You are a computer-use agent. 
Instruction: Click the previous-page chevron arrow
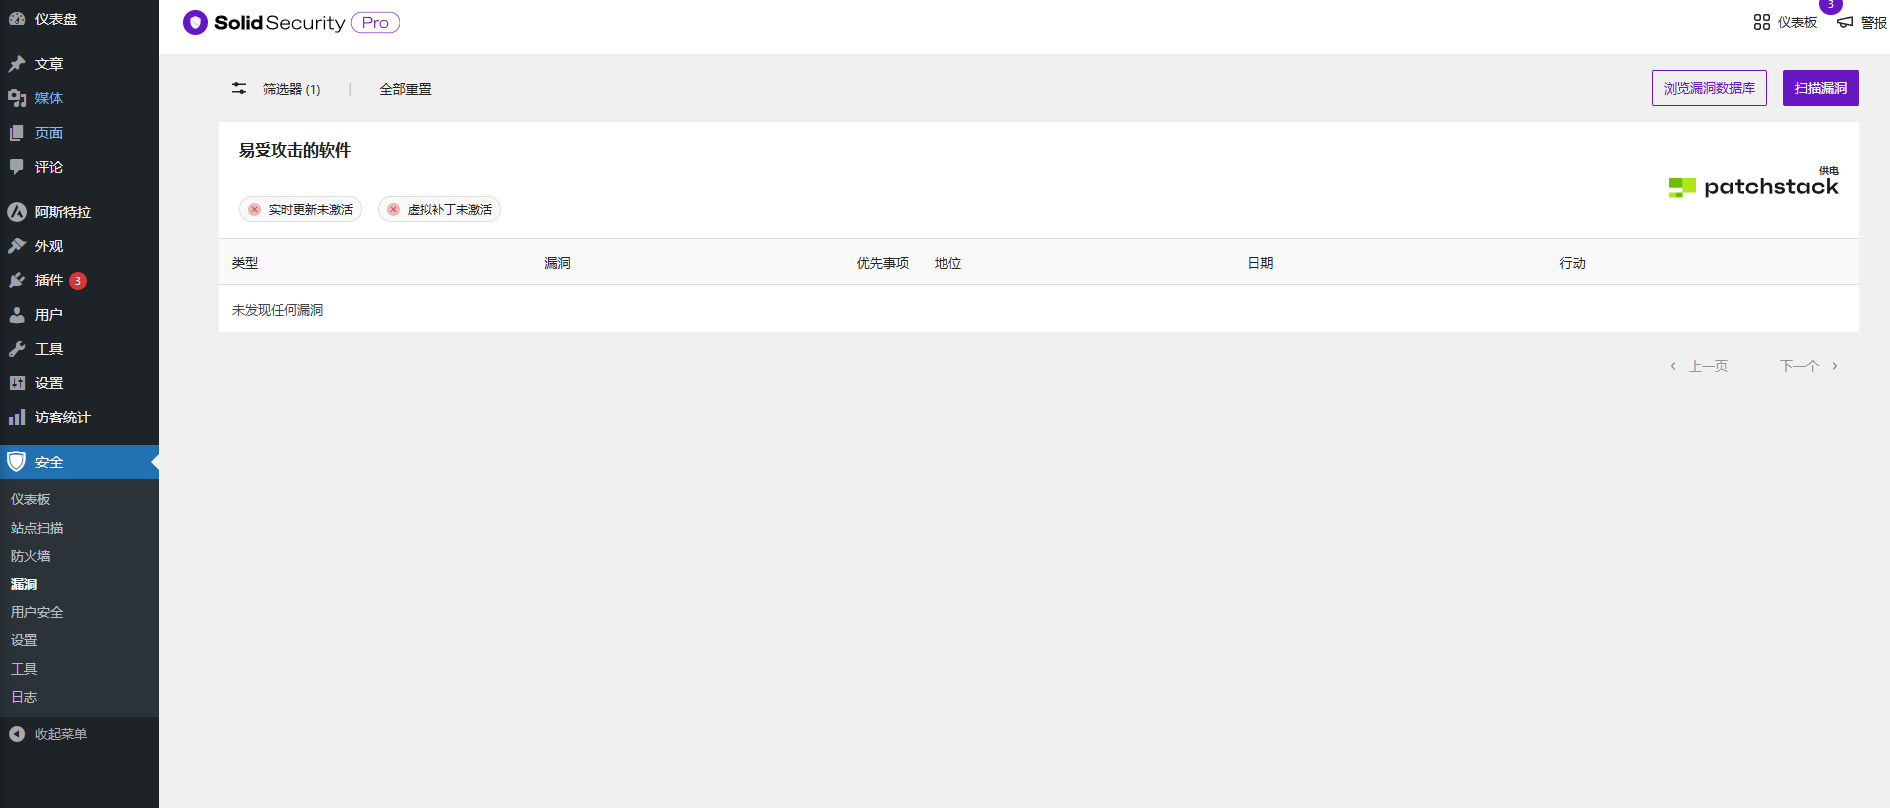click(1673, 366)
